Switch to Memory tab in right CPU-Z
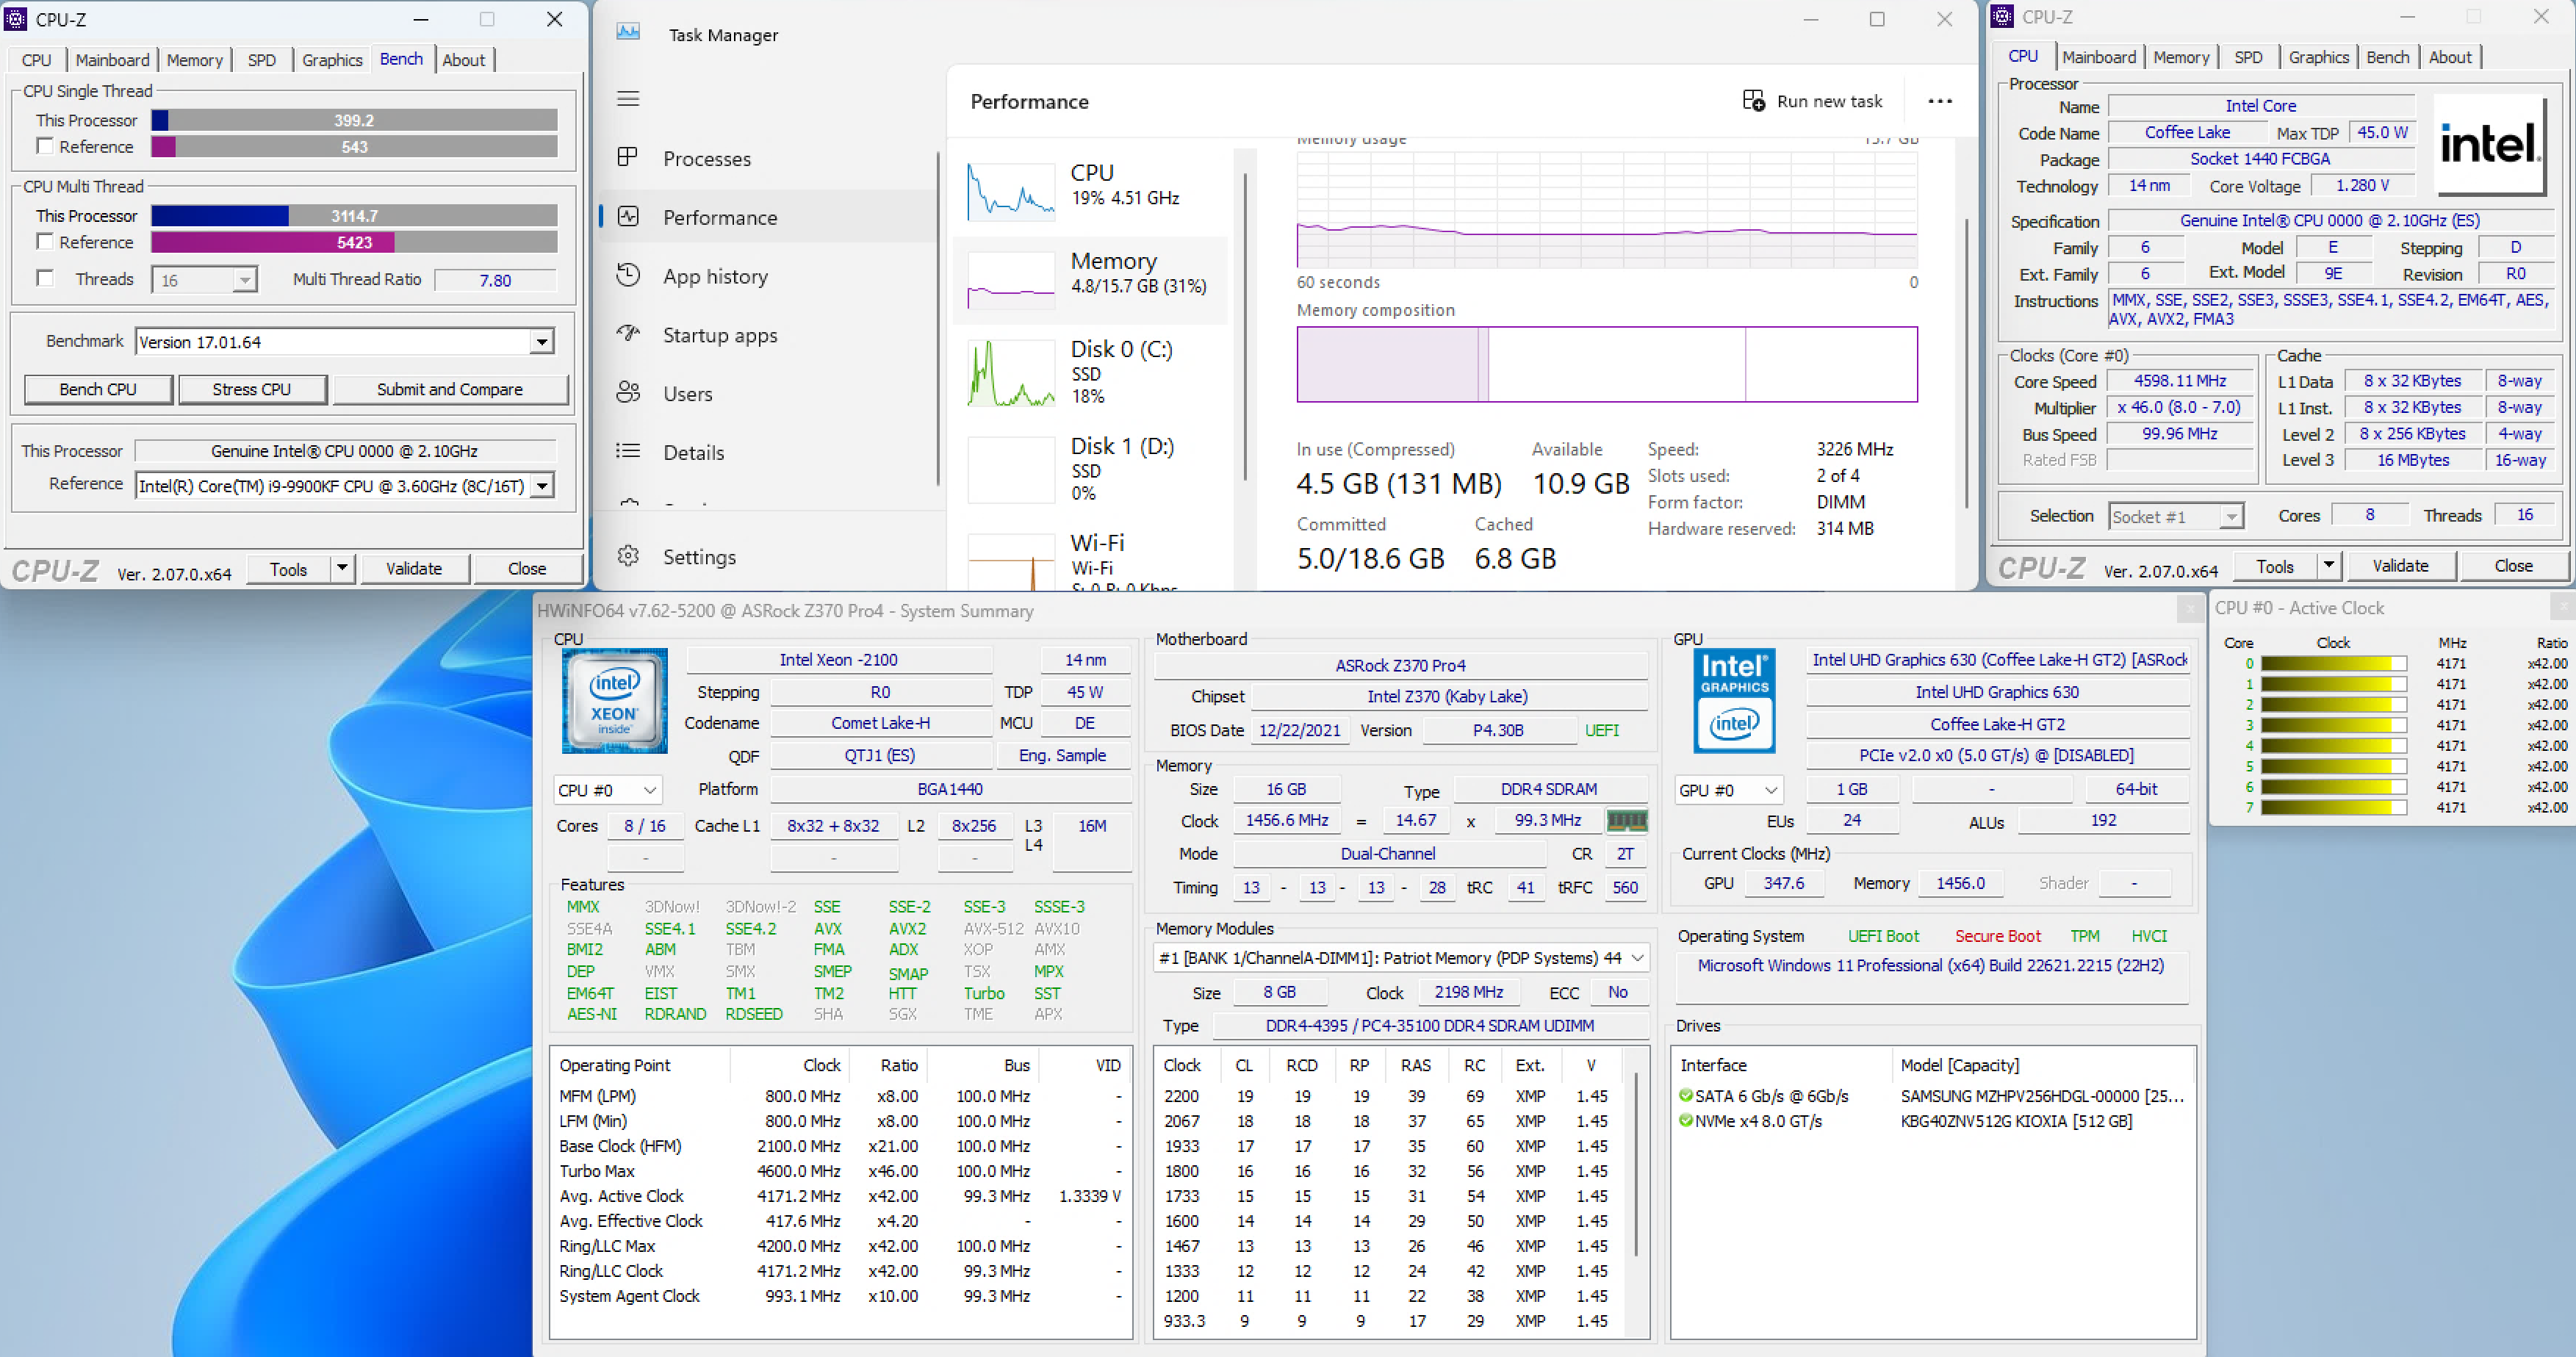Screen dimensions: 2576x1357 click(x=2181, y=57)
